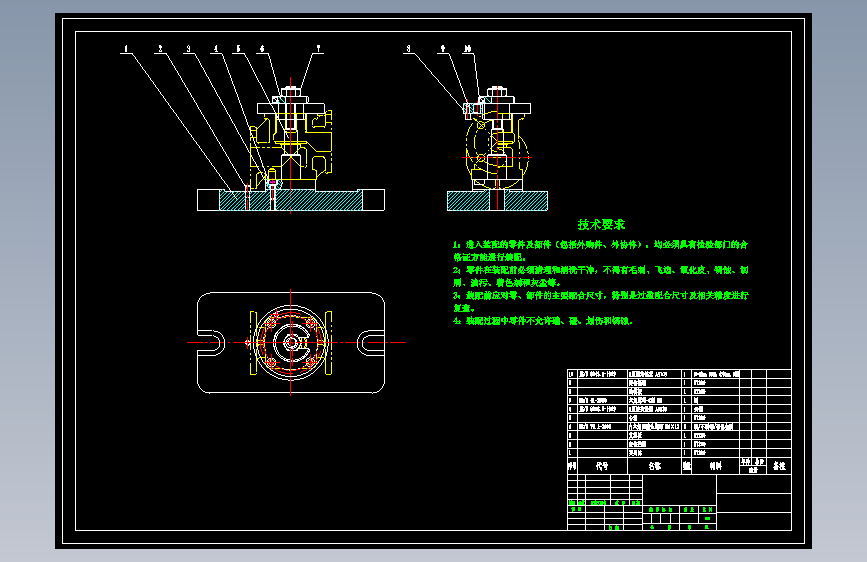
Task: Select part callout number 7
Action: click(318, 49)
